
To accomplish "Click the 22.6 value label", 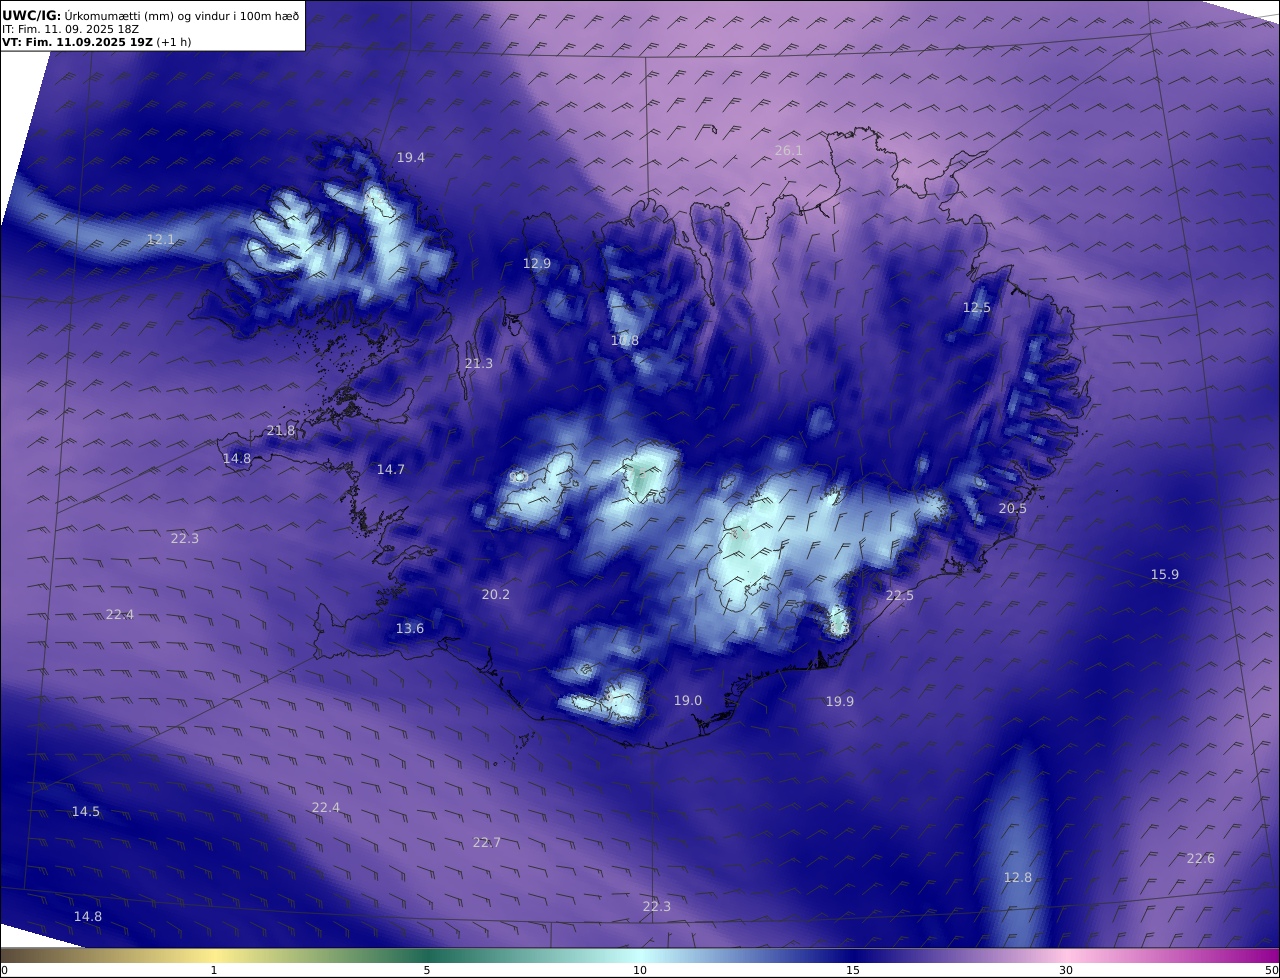I will [x=1201, y=858].
